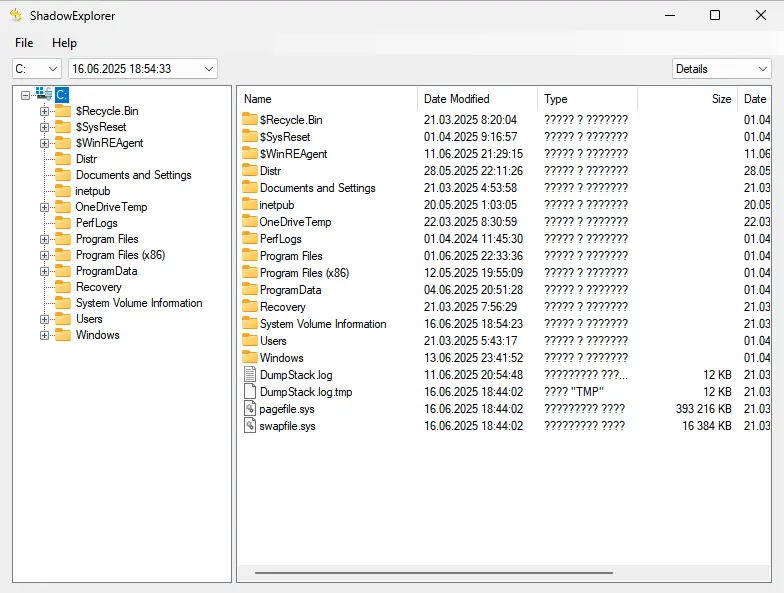The height and width of the screenshot is (593, 784).
Task: Collapse the C: root tree node
Action: pos(26,95)
